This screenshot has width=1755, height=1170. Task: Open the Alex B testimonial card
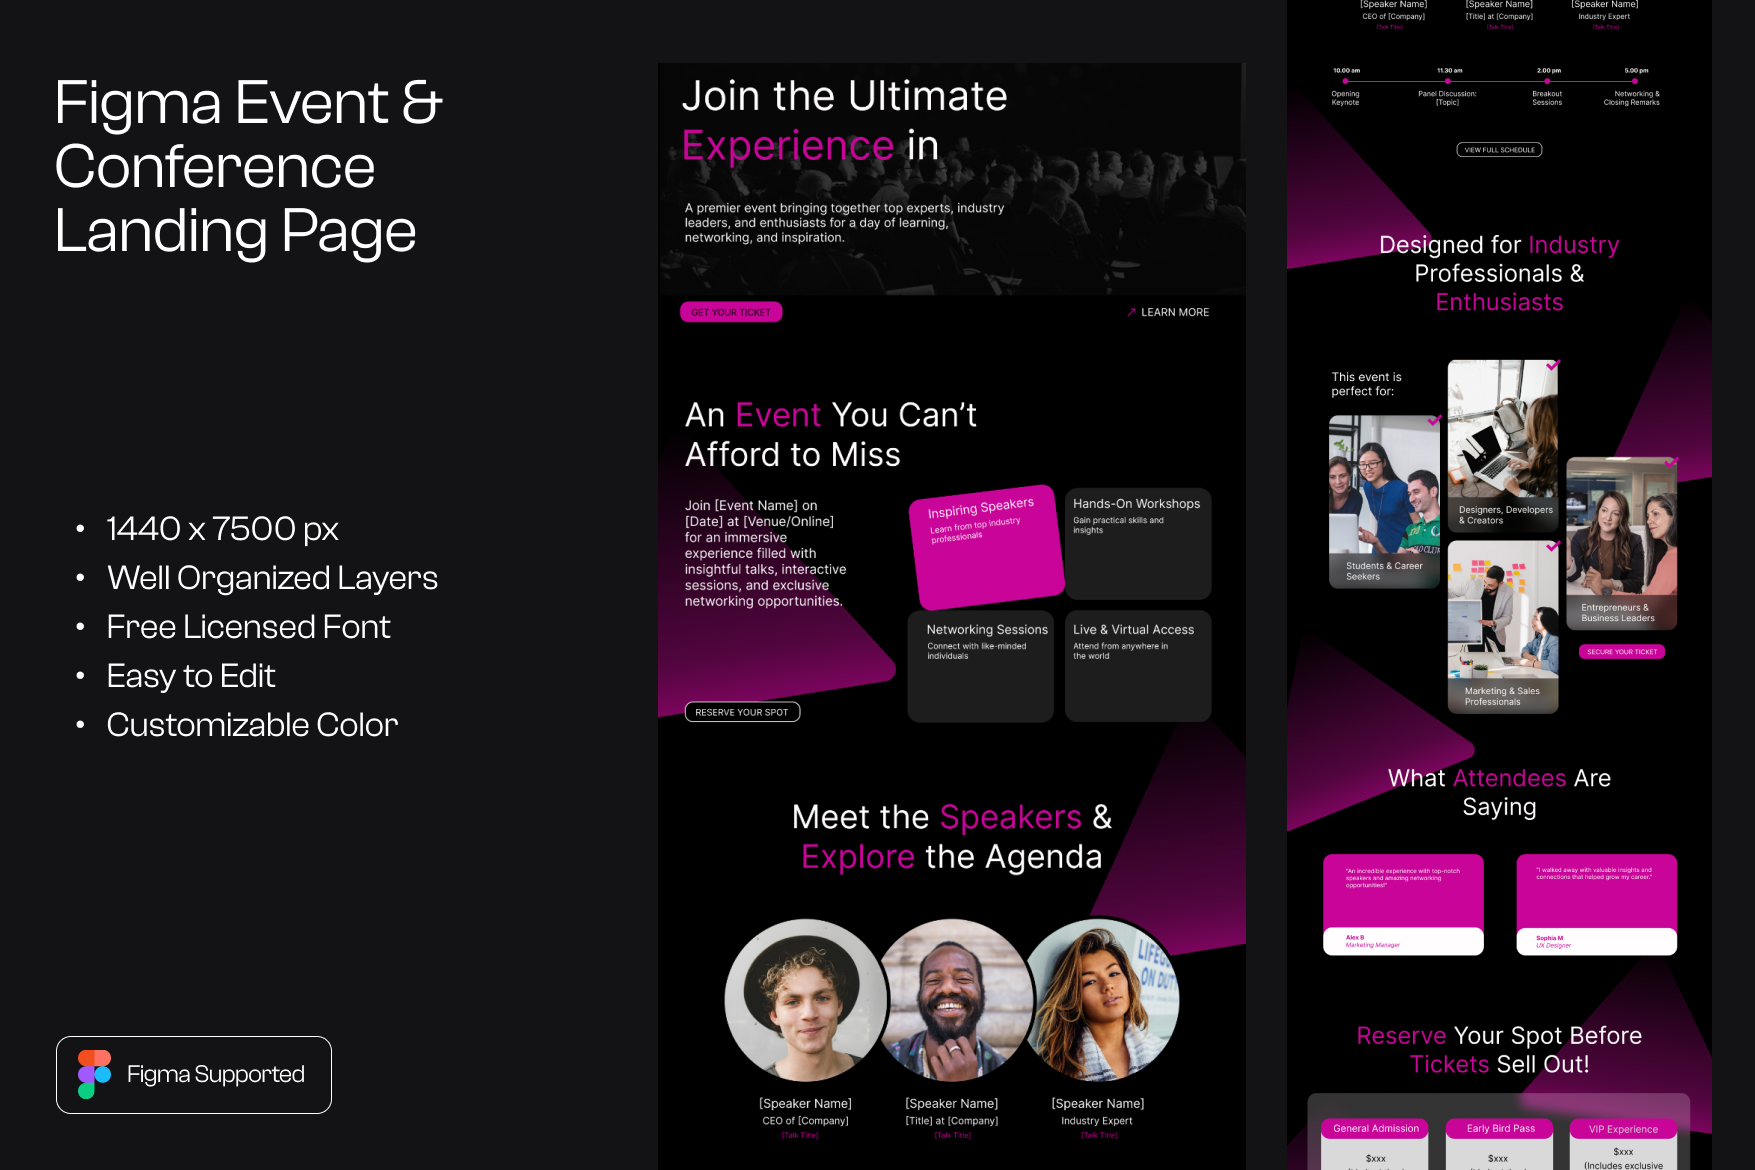click(x=1402, y=904)
